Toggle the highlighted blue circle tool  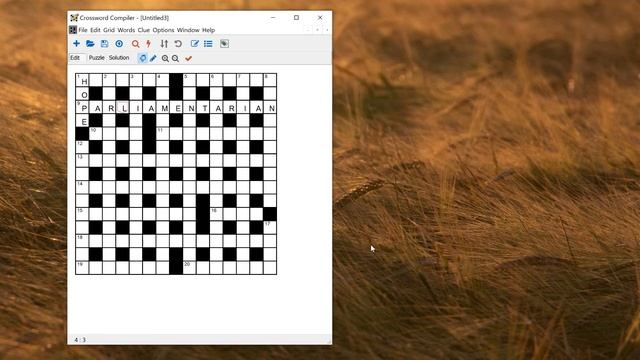pyautogui.click(x=142, y=58)
